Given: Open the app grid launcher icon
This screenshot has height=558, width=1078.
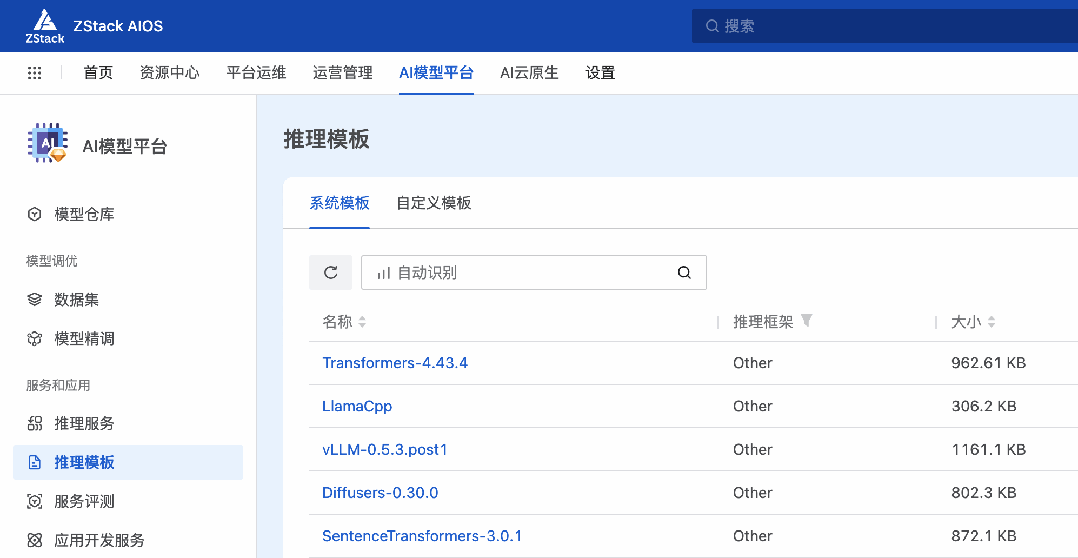Looking at the screenshot, I should (x=34, y=73).
